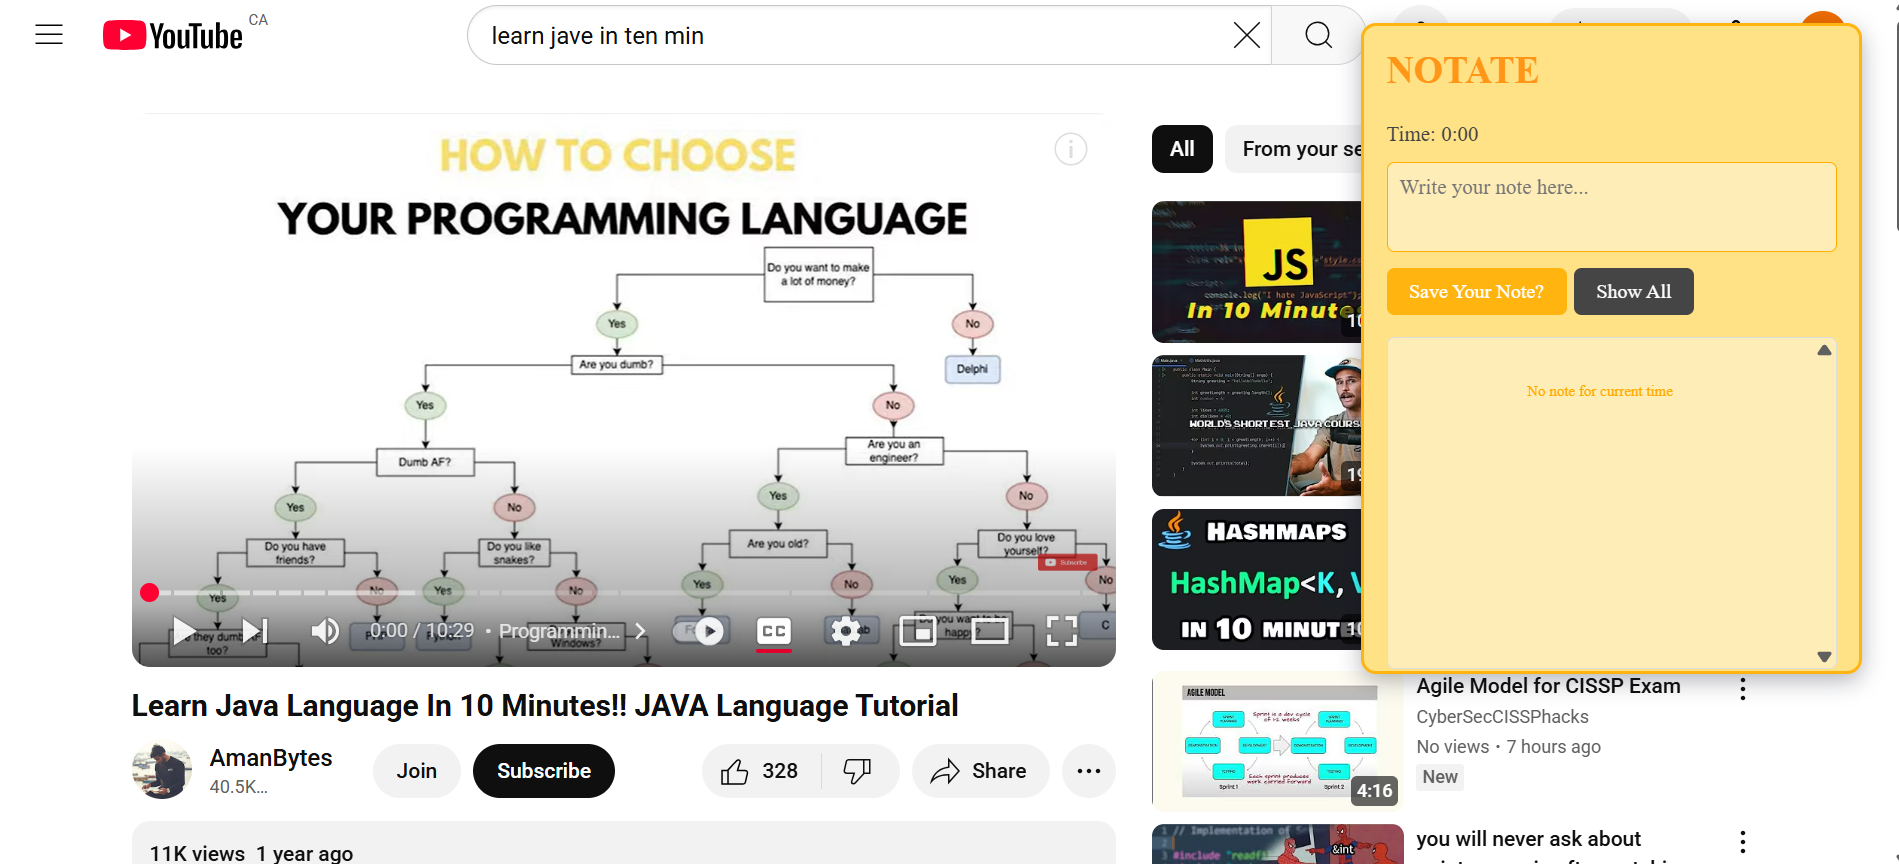The height and width of the screenshot is (864, 1899).
Task: Clear the search box with X icon
Action: tap(1246, 36)
